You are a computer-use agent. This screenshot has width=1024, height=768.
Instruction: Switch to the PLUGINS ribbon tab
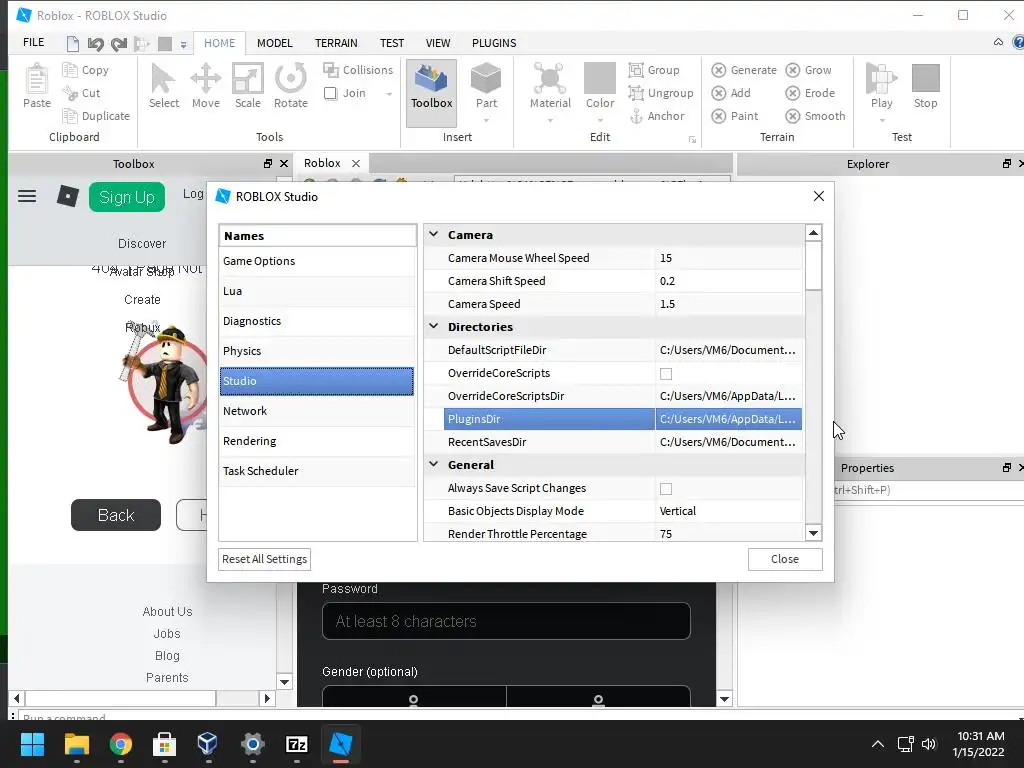(494, 43)
